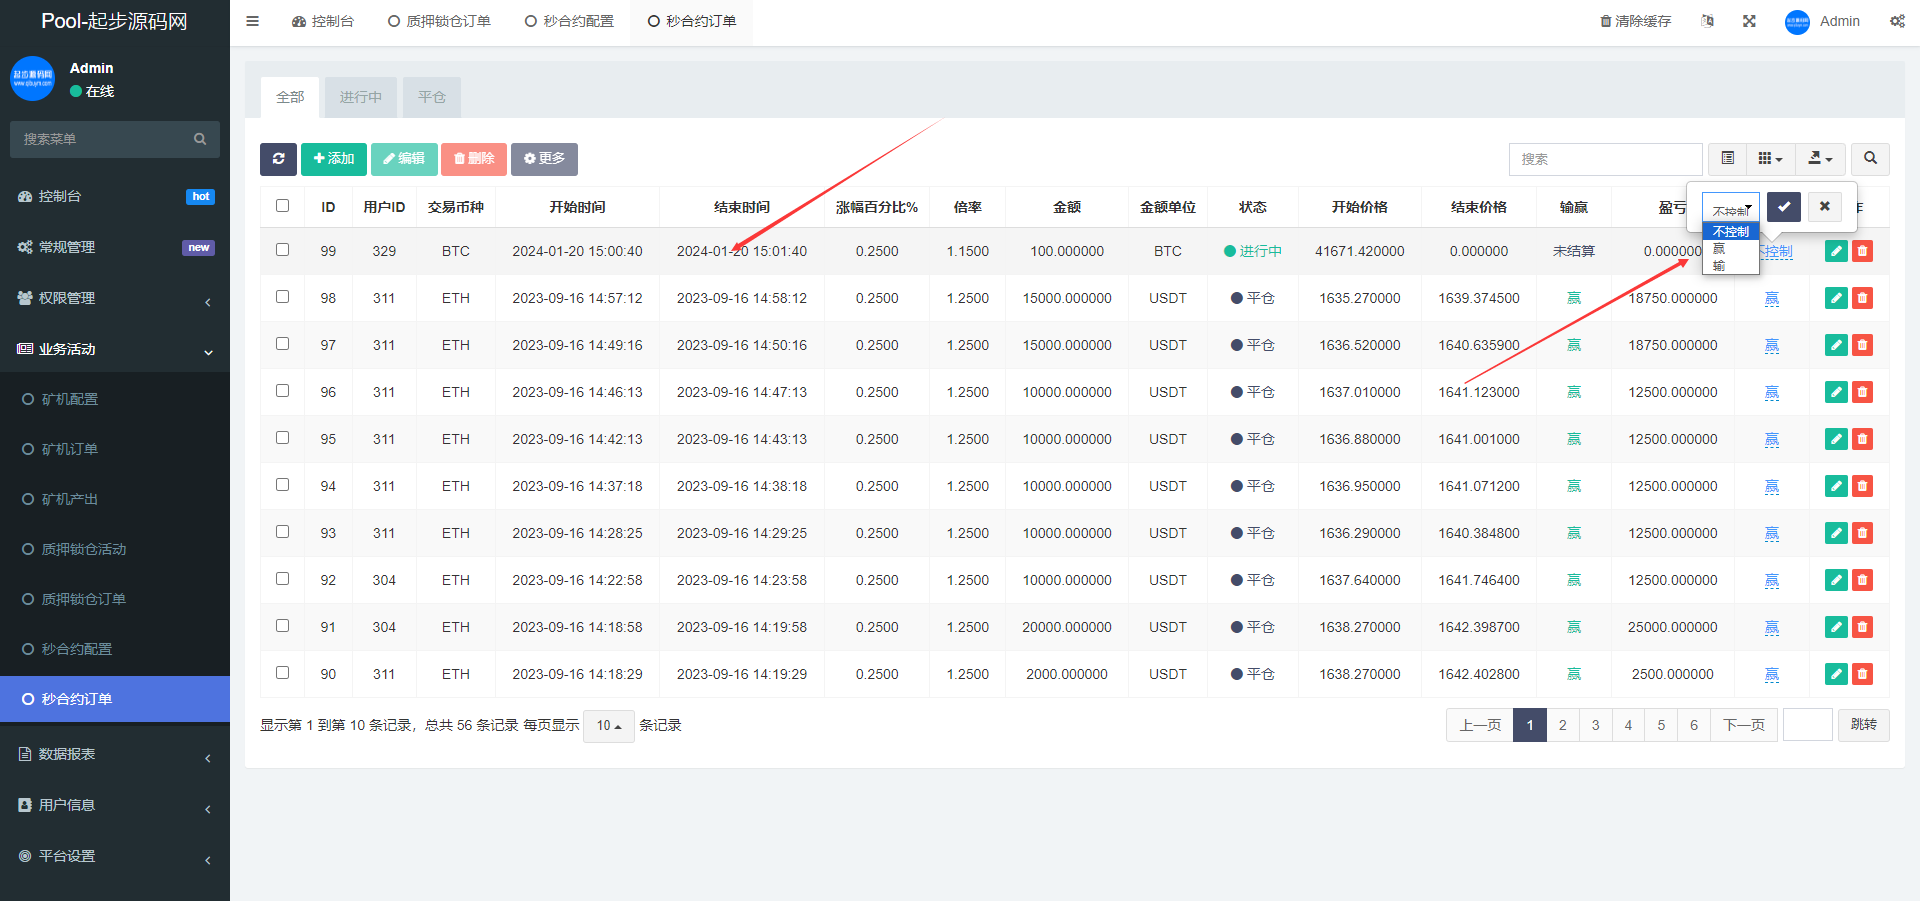
Task: Click the search magnifier button beside table toolbar
Action: click(1870, 159)
